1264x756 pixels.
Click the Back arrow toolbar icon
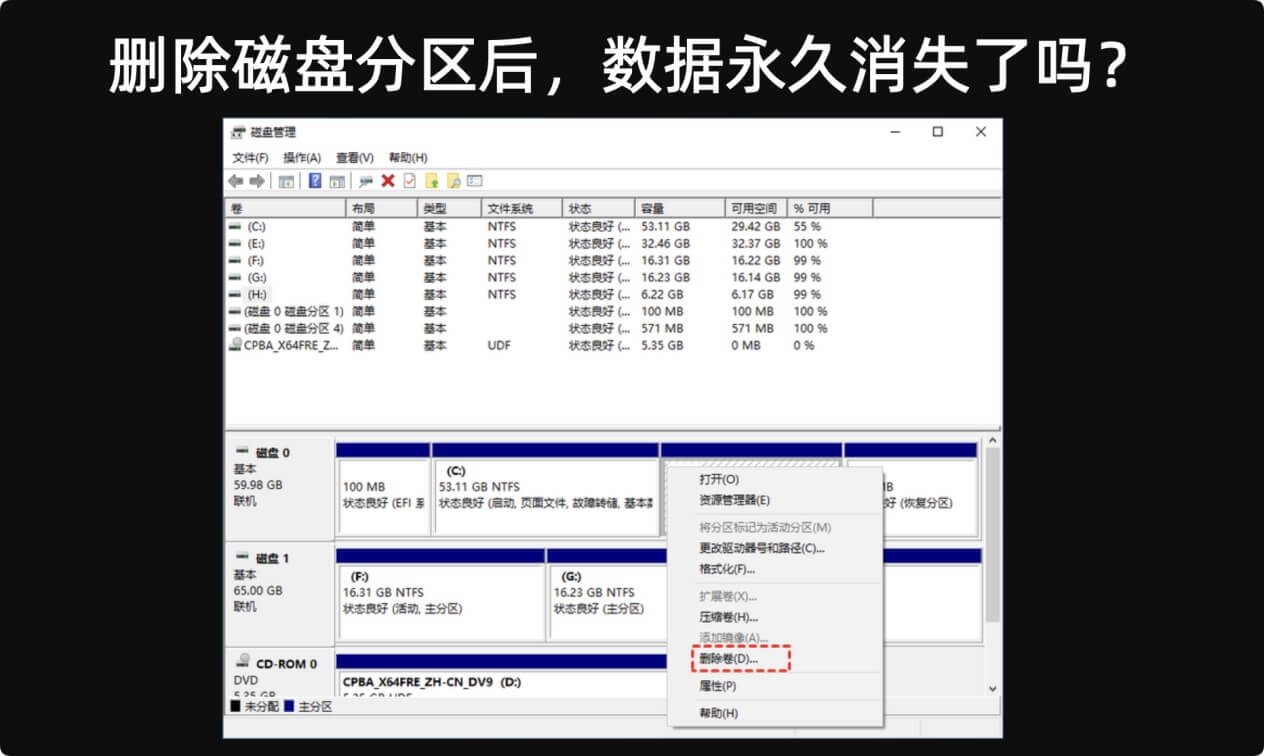236,181
